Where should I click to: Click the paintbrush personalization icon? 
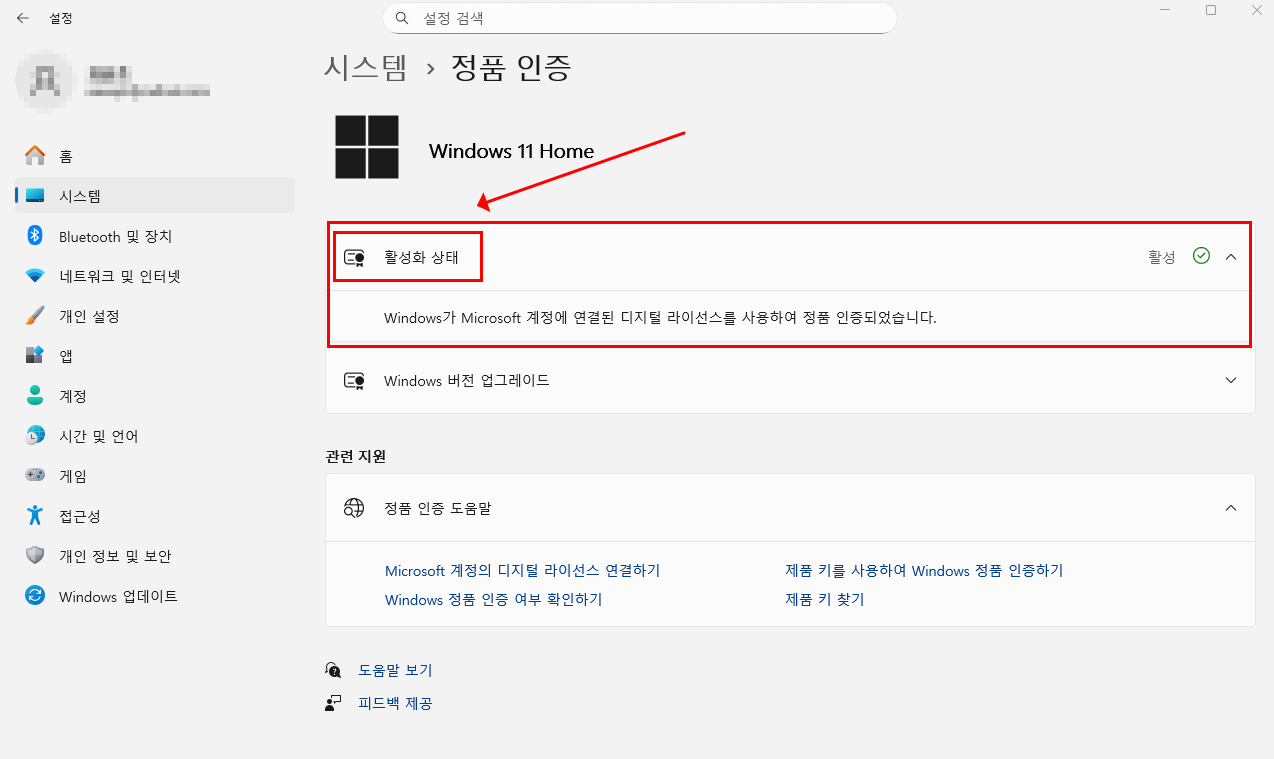(x=35, y=316)
